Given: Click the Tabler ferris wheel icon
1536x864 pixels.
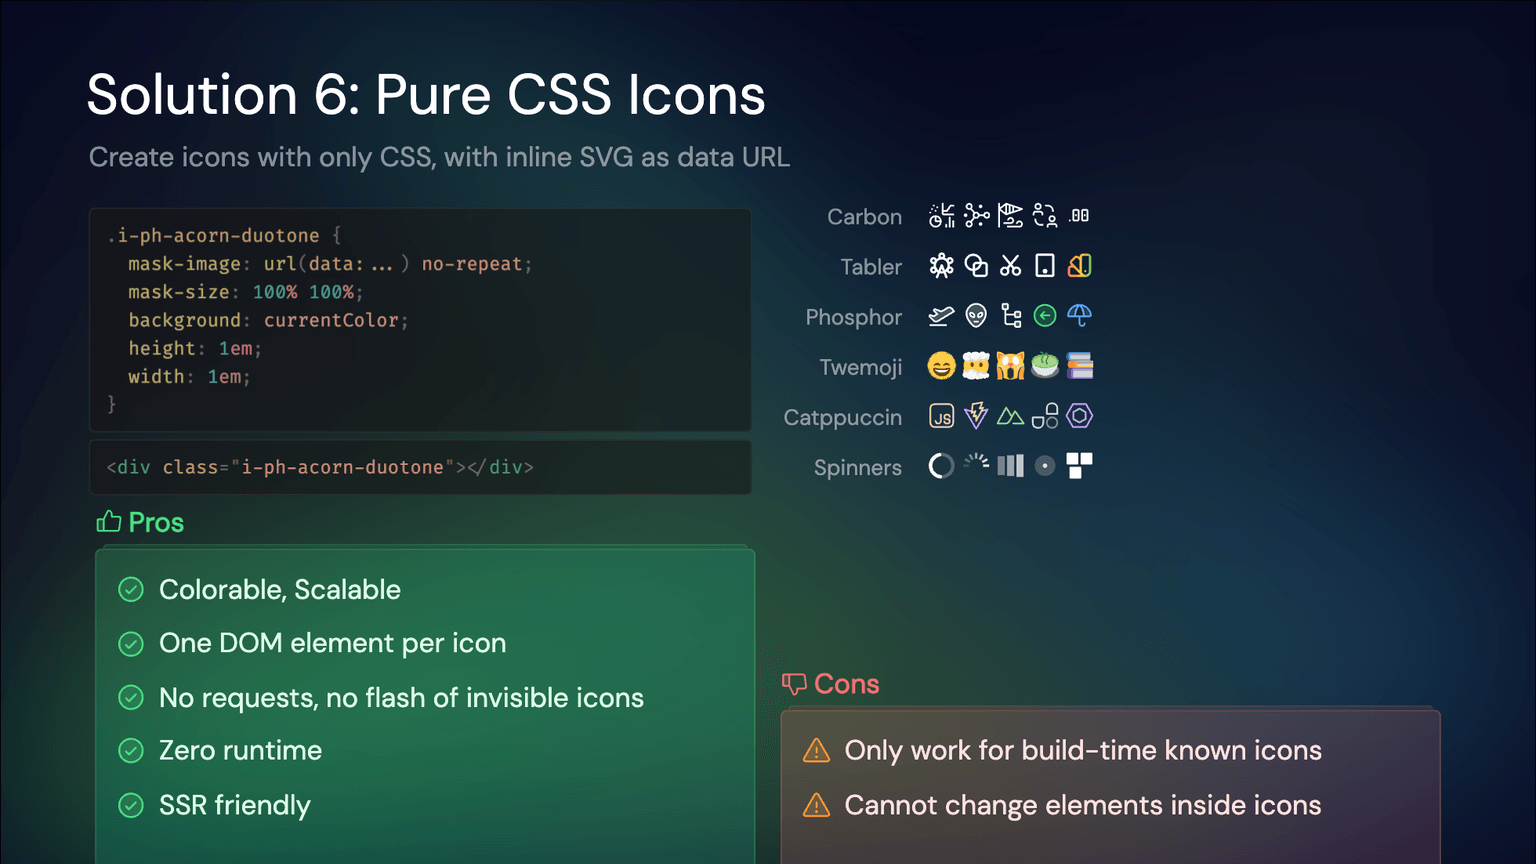Looking at the screenshot, I should coord(941,266).
